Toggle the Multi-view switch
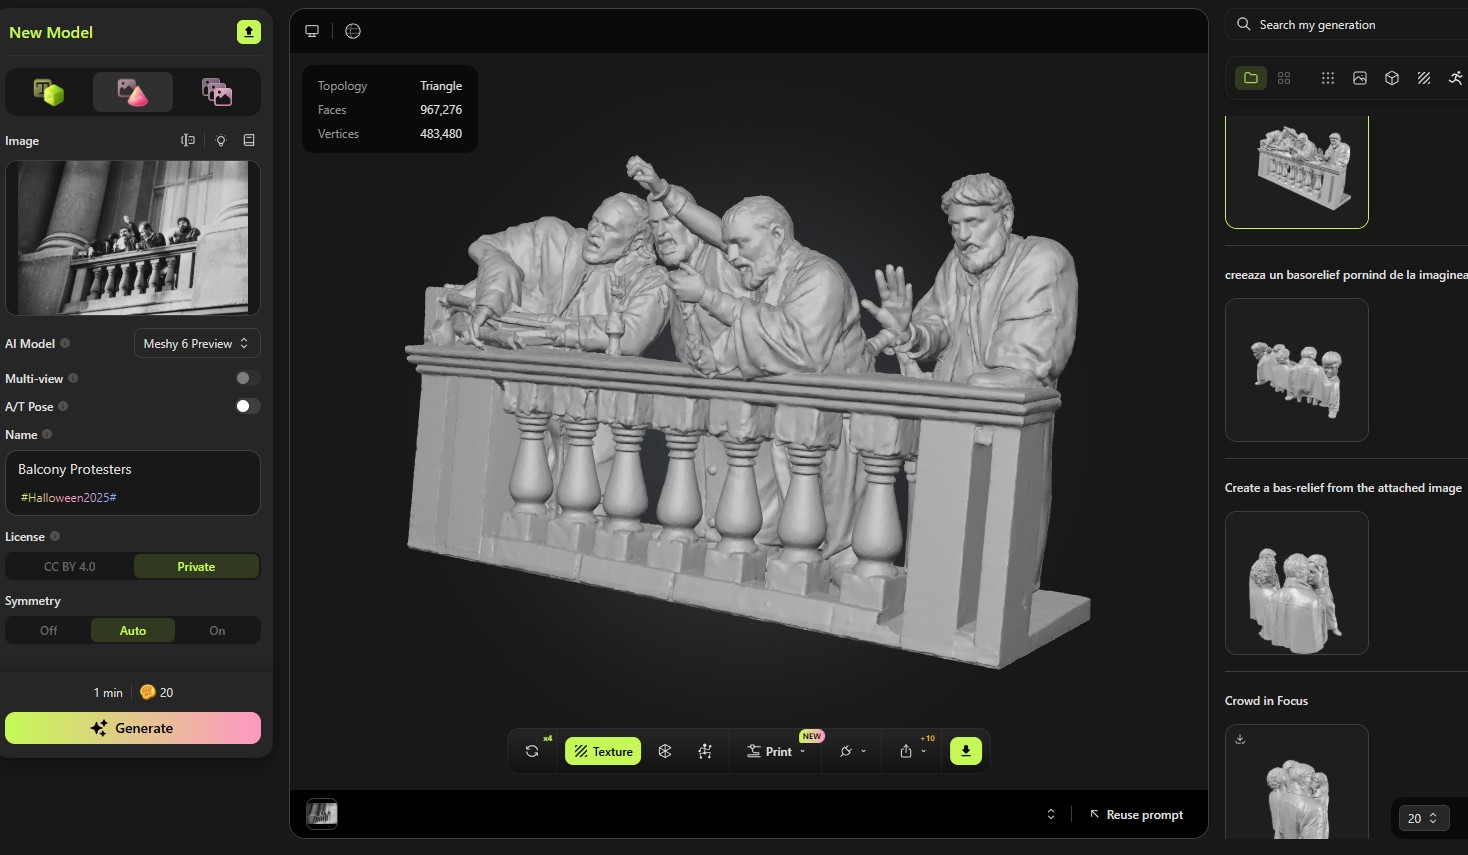Screen dimensions: 1468x855 point(247,378)
